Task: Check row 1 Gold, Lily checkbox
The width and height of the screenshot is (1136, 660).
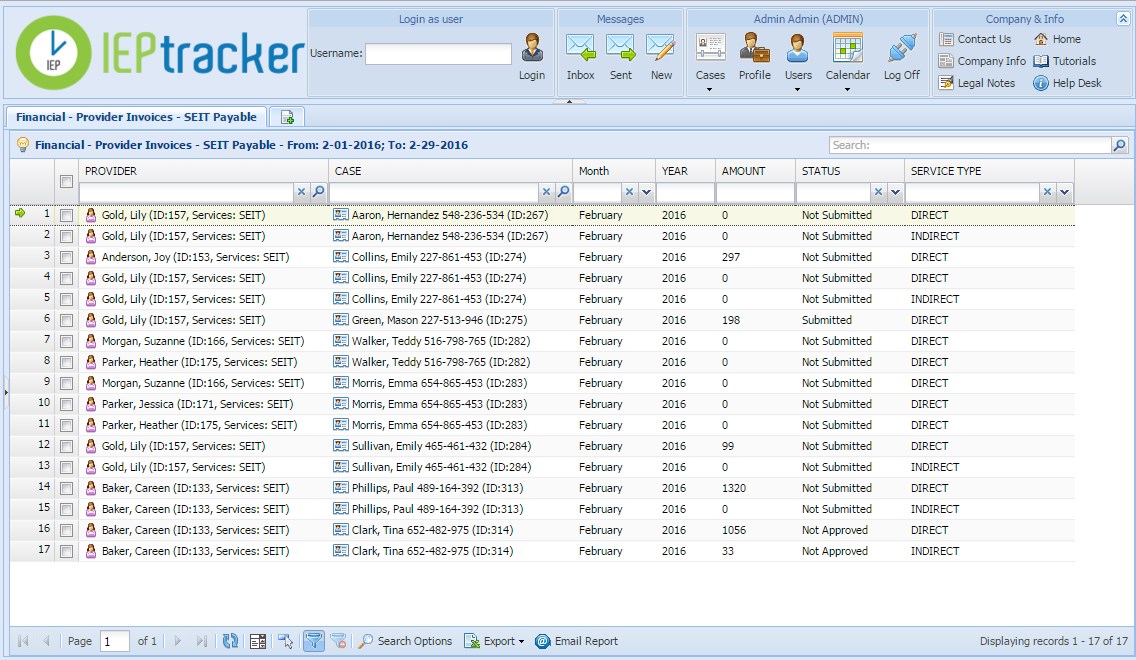Action: (x=67, y=215)
